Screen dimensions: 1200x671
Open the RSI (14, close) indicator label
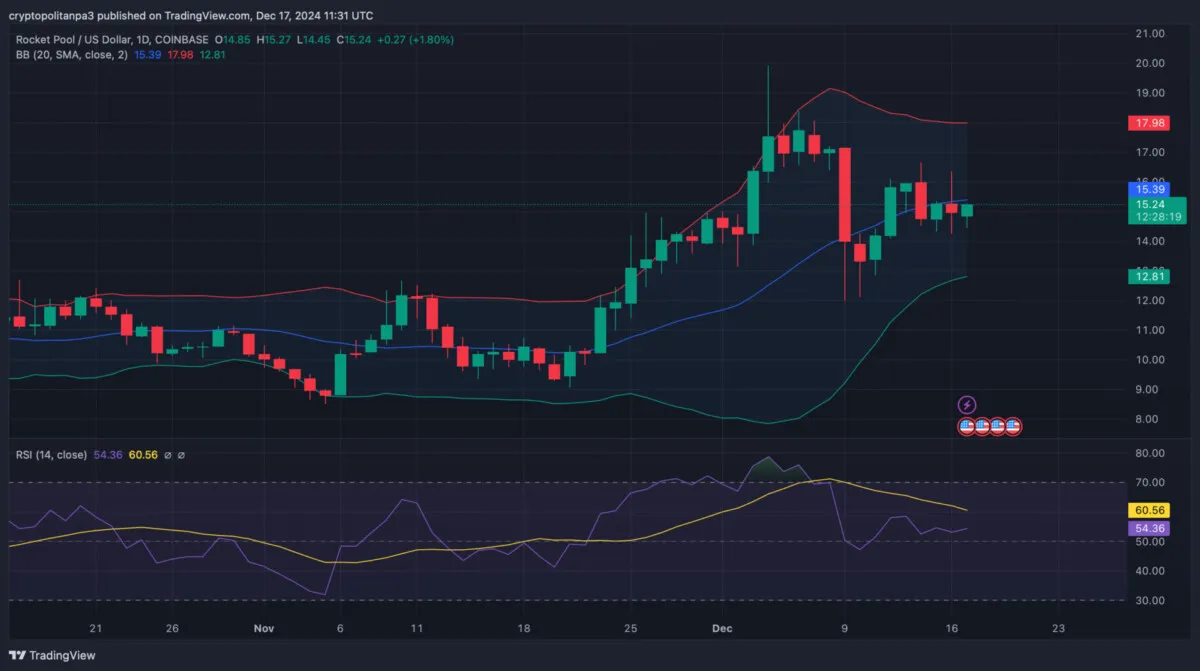51,455
